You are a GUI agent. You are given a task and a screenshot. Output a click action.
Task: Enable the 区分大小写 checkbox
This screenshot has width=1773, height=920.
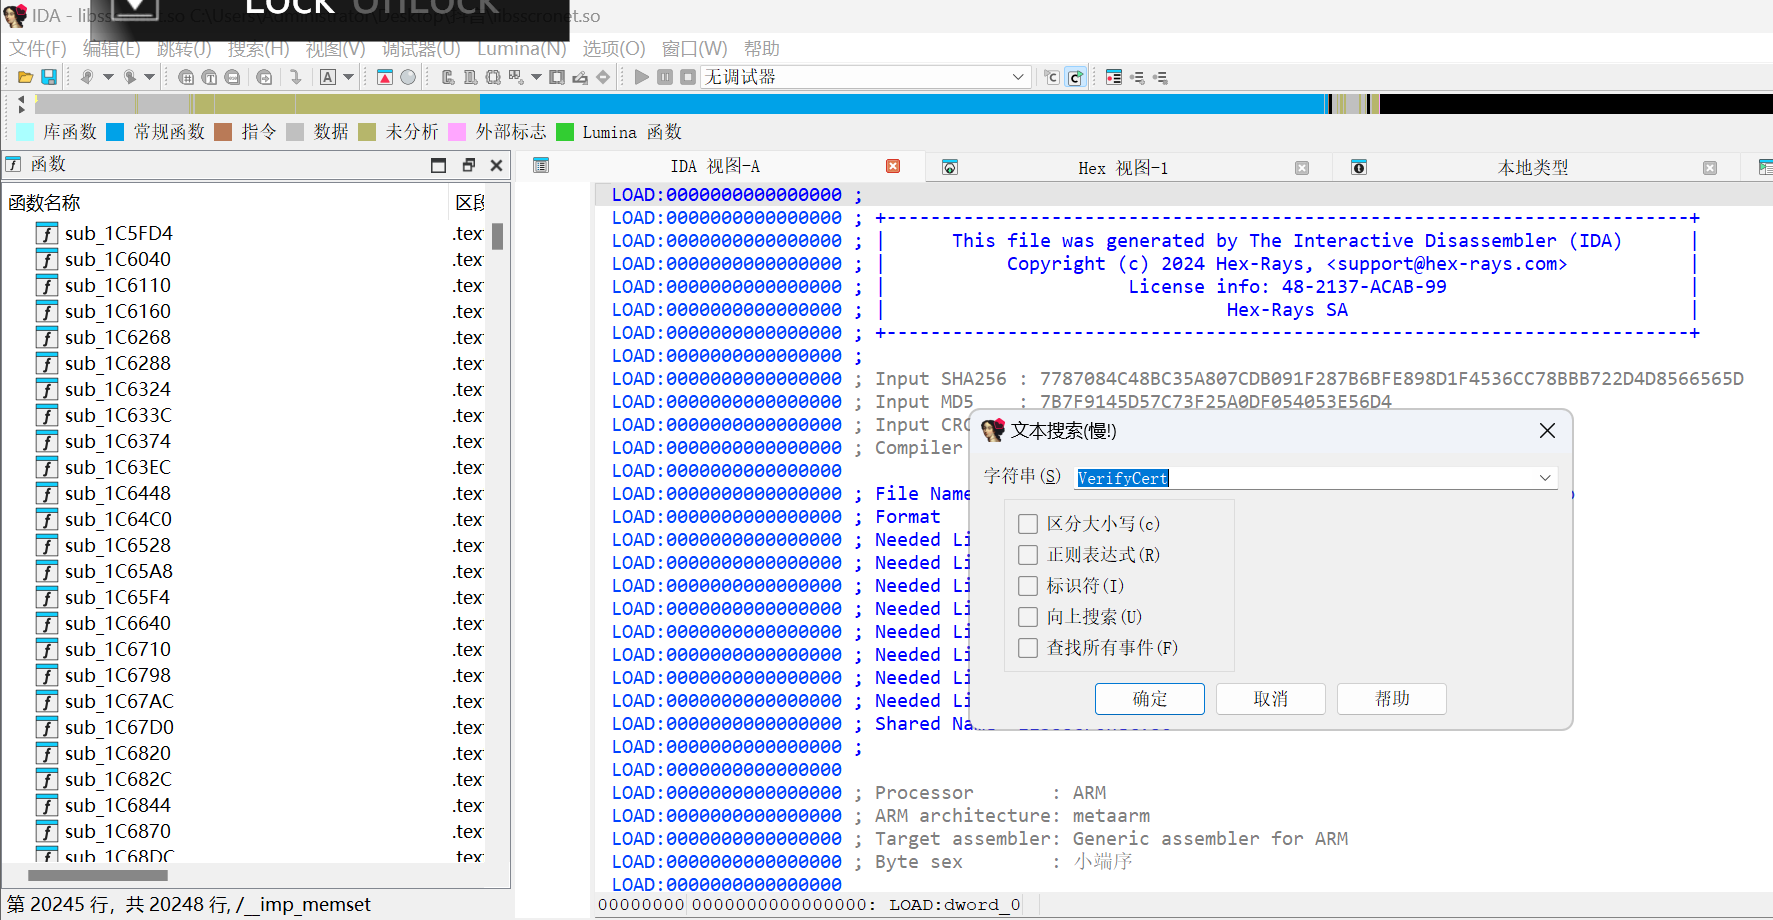coord(1028,524)
